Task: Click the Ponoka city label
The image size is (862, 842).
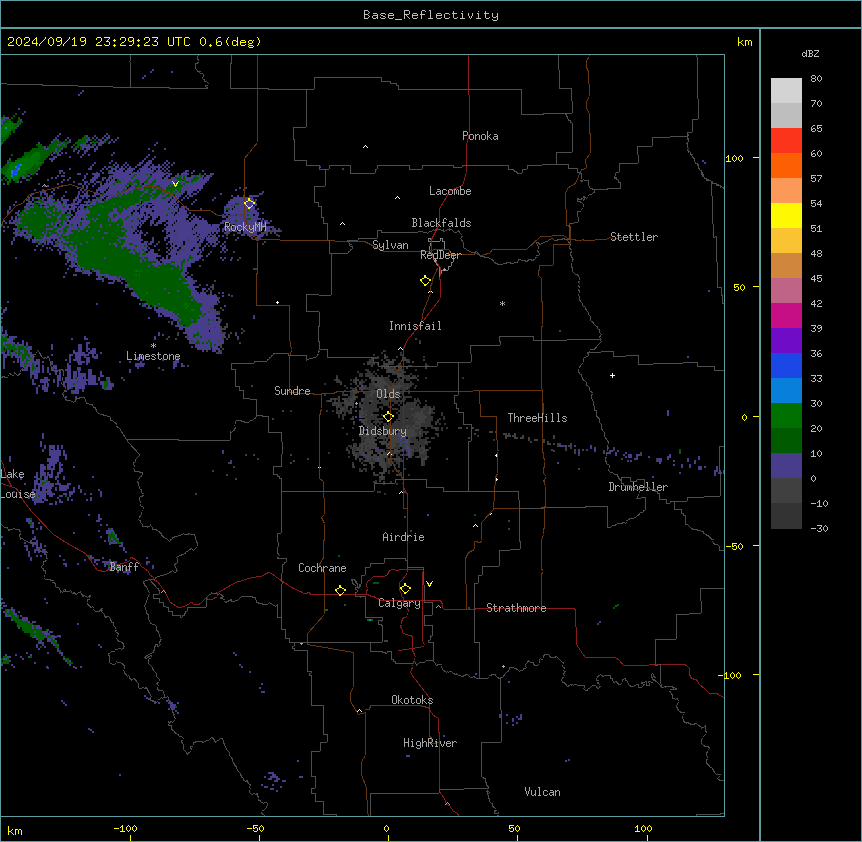Action: coord(480,136)
